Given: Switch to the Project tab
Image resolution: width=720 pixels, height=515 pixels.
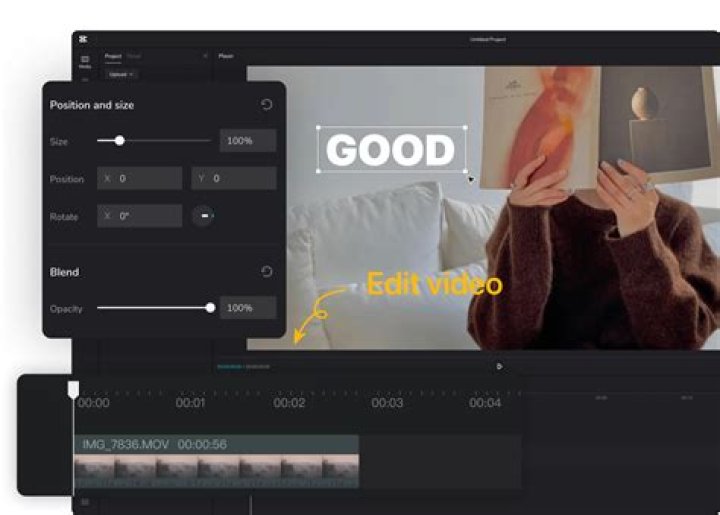Looking at the screenshot, I should 113,56.
